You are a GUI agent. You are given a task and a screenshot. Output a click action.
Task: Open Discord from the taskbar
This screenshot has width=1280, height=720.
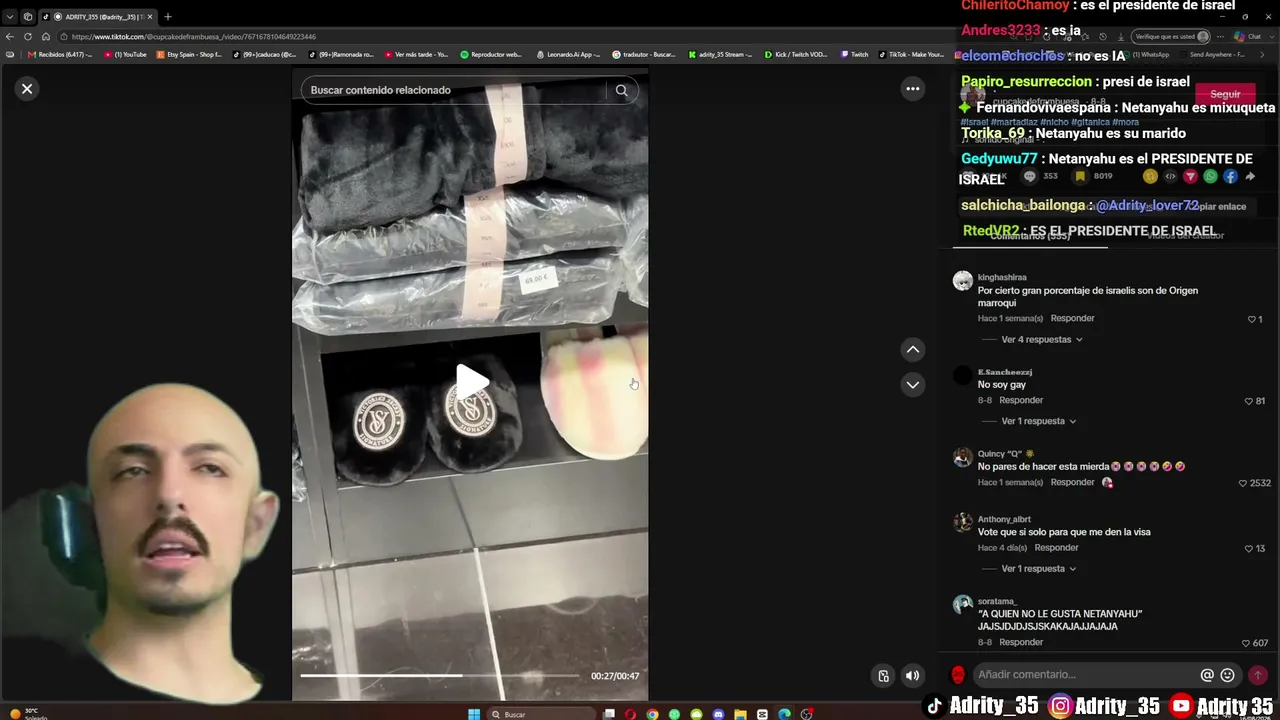718,714
